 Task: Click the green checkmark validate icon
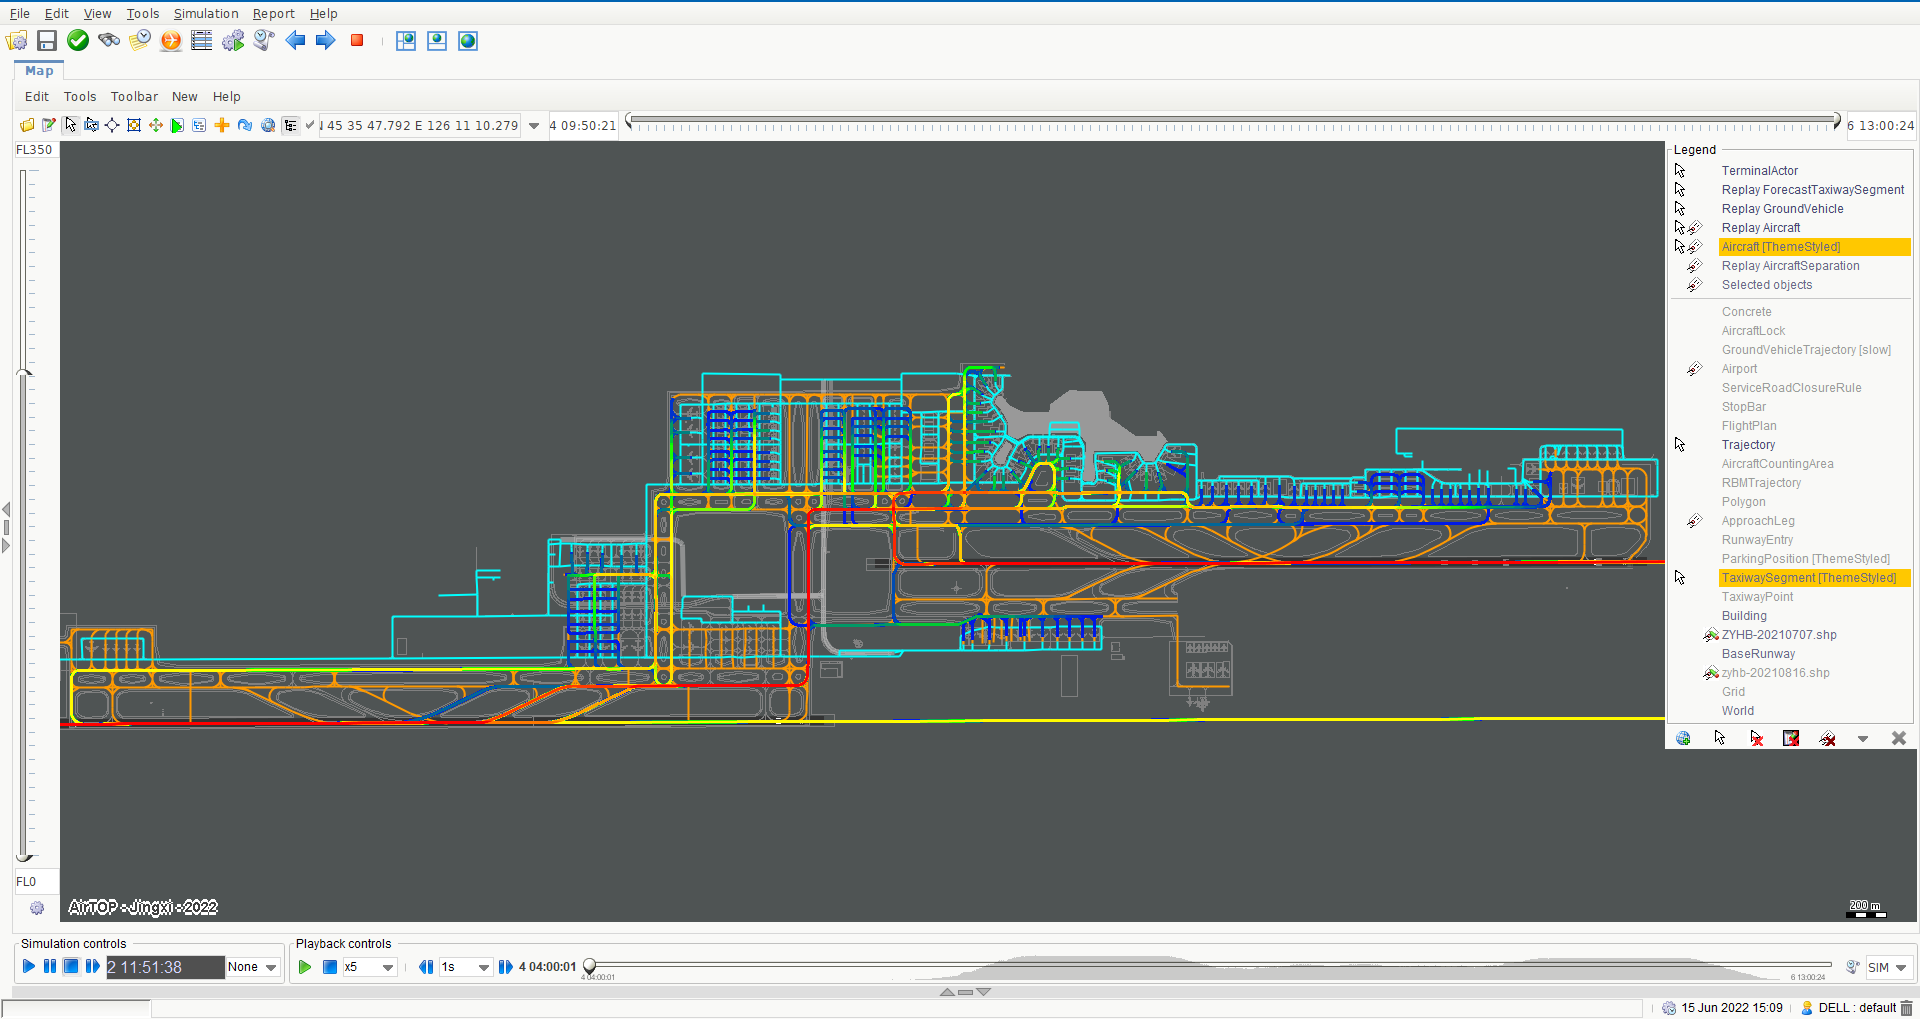(78, 40)
